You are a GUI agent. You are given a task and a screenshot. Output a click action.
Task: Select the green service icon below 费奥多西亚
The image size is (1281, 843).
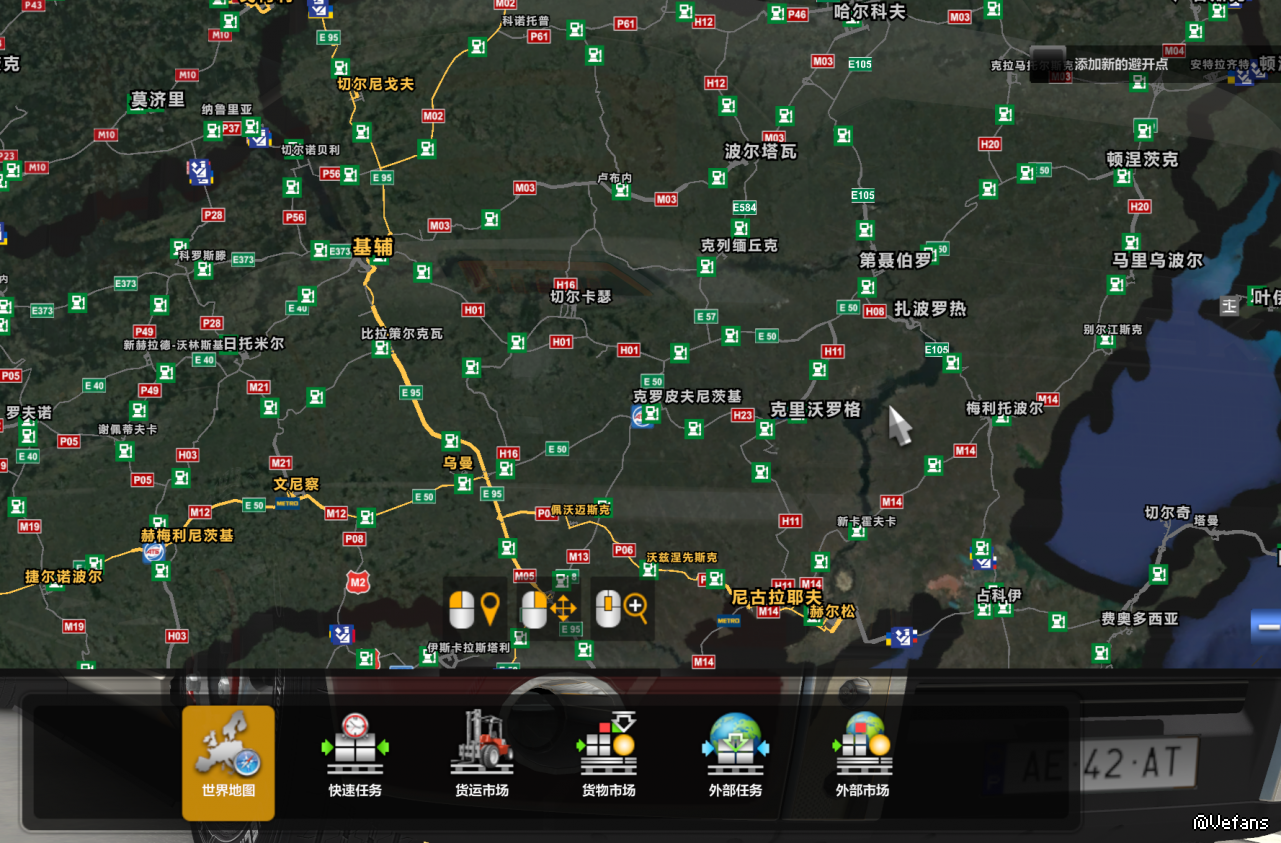(x=1102, y=653)
